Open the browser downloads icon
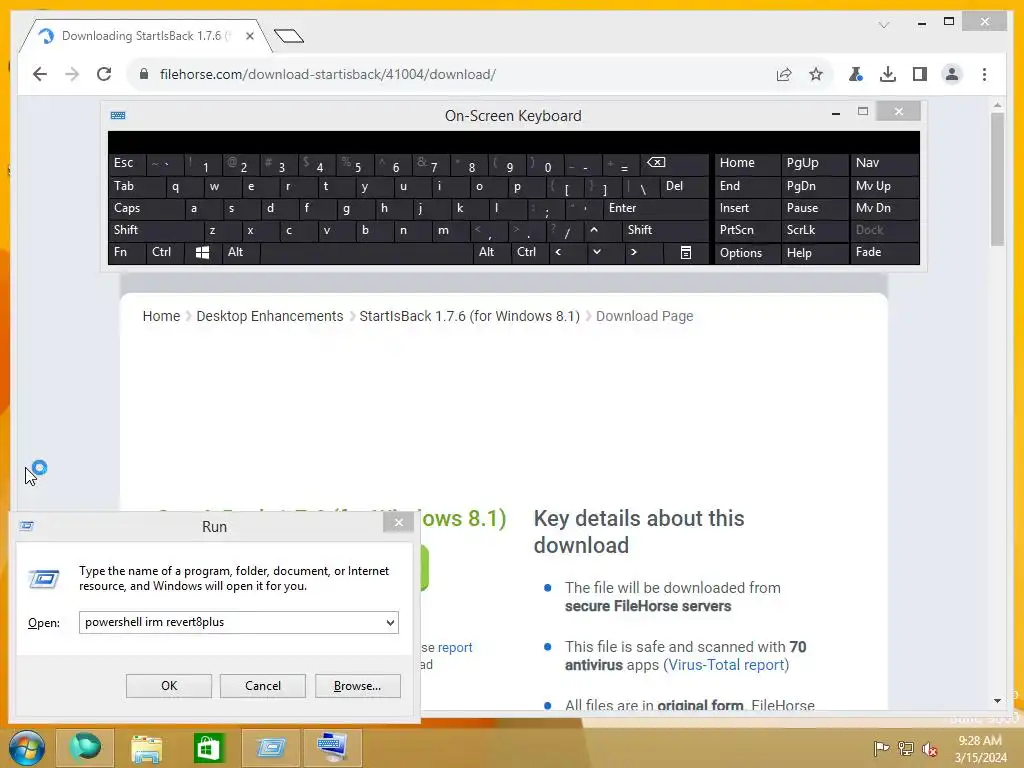This screenshot has height=768, width=1024. tap(888, 74)
